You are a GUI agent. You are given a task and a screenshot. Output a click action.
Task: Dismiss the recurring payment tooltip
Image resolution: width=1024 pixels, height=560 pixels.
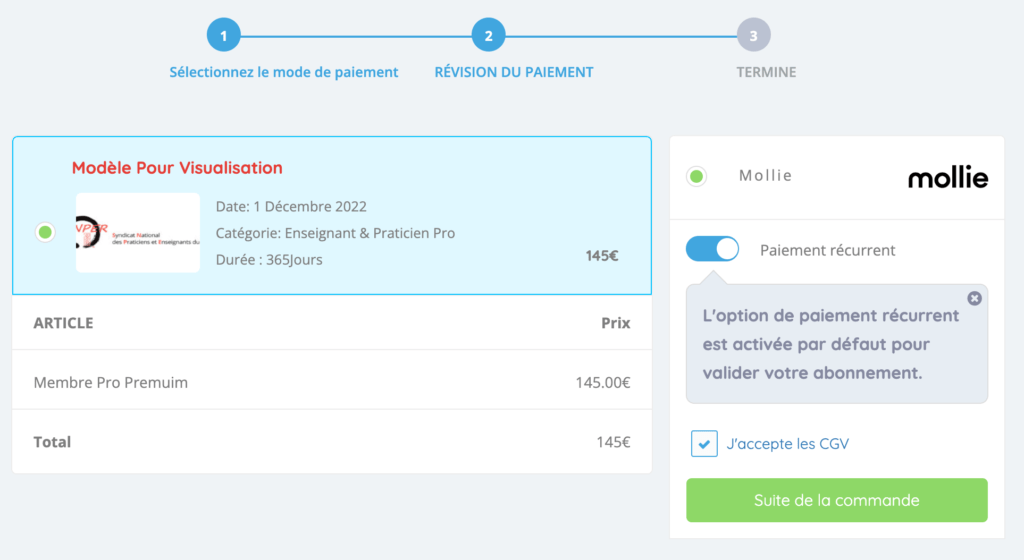point(974,298)
